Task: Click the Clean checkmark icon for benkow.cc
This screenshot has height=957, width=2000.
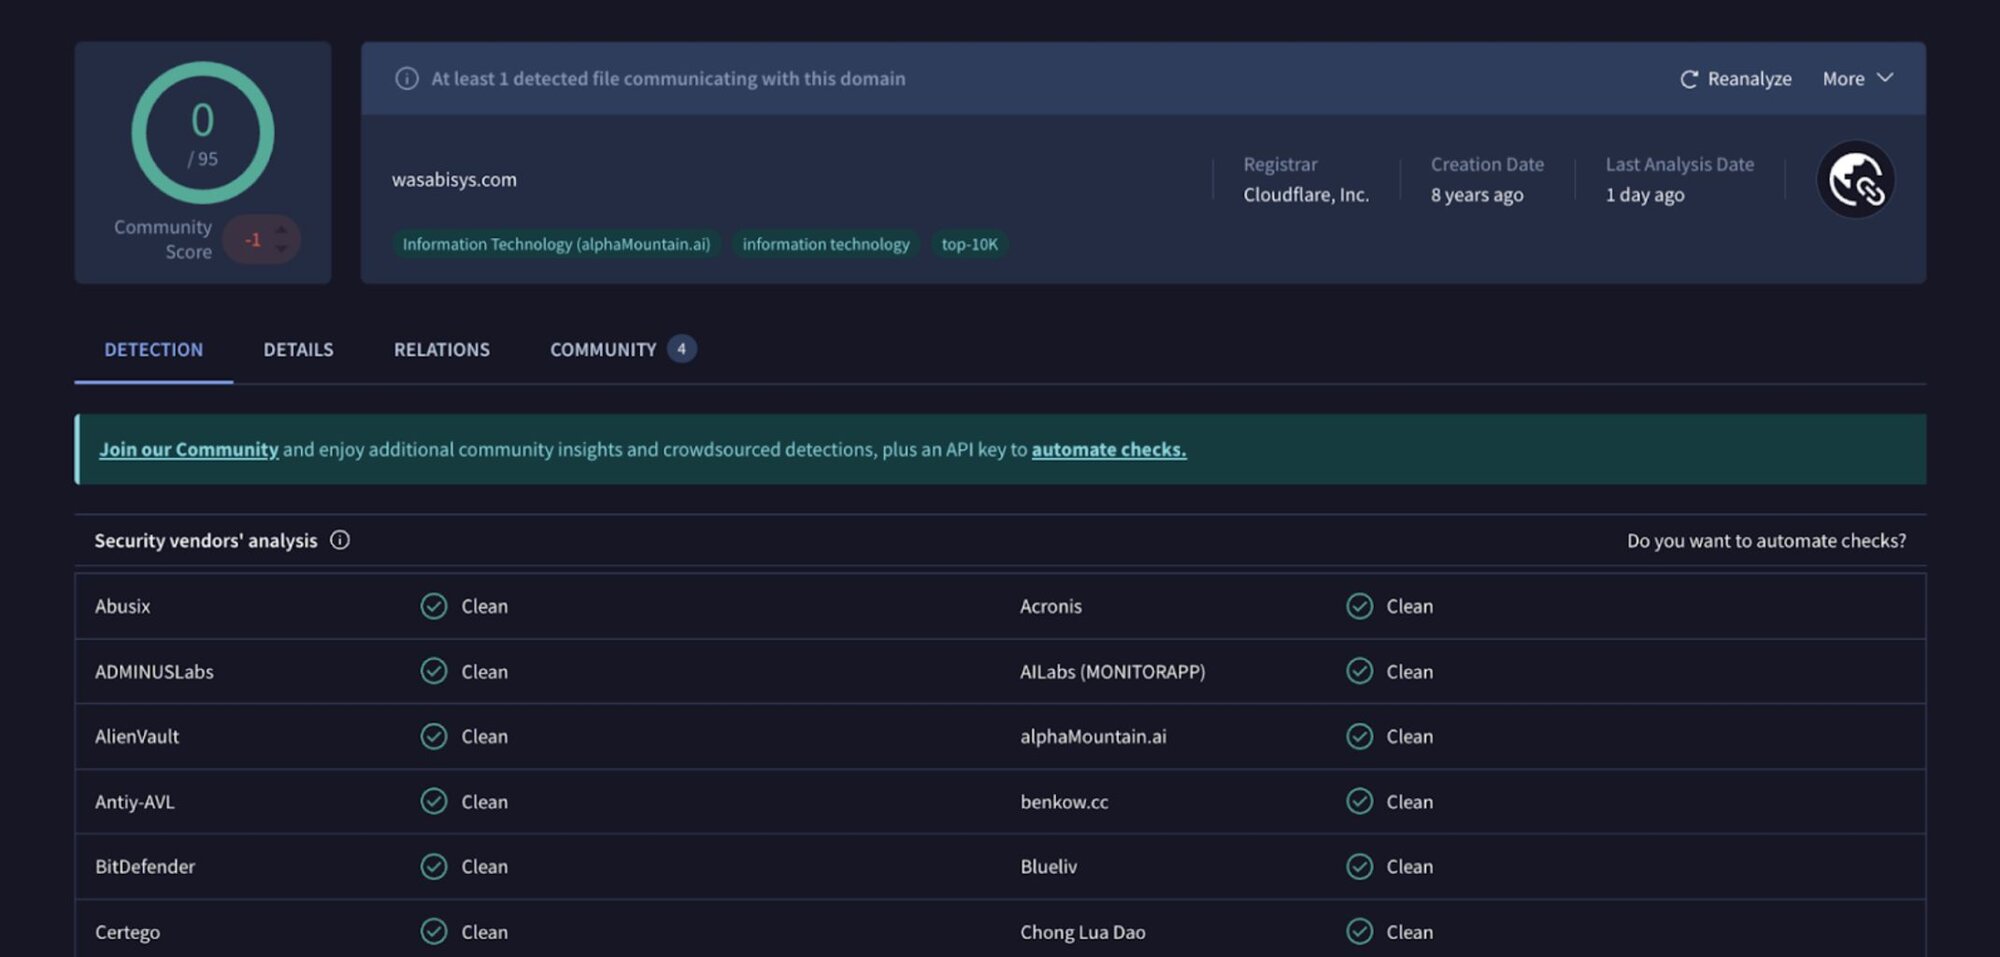Action: pos(1359,801)
